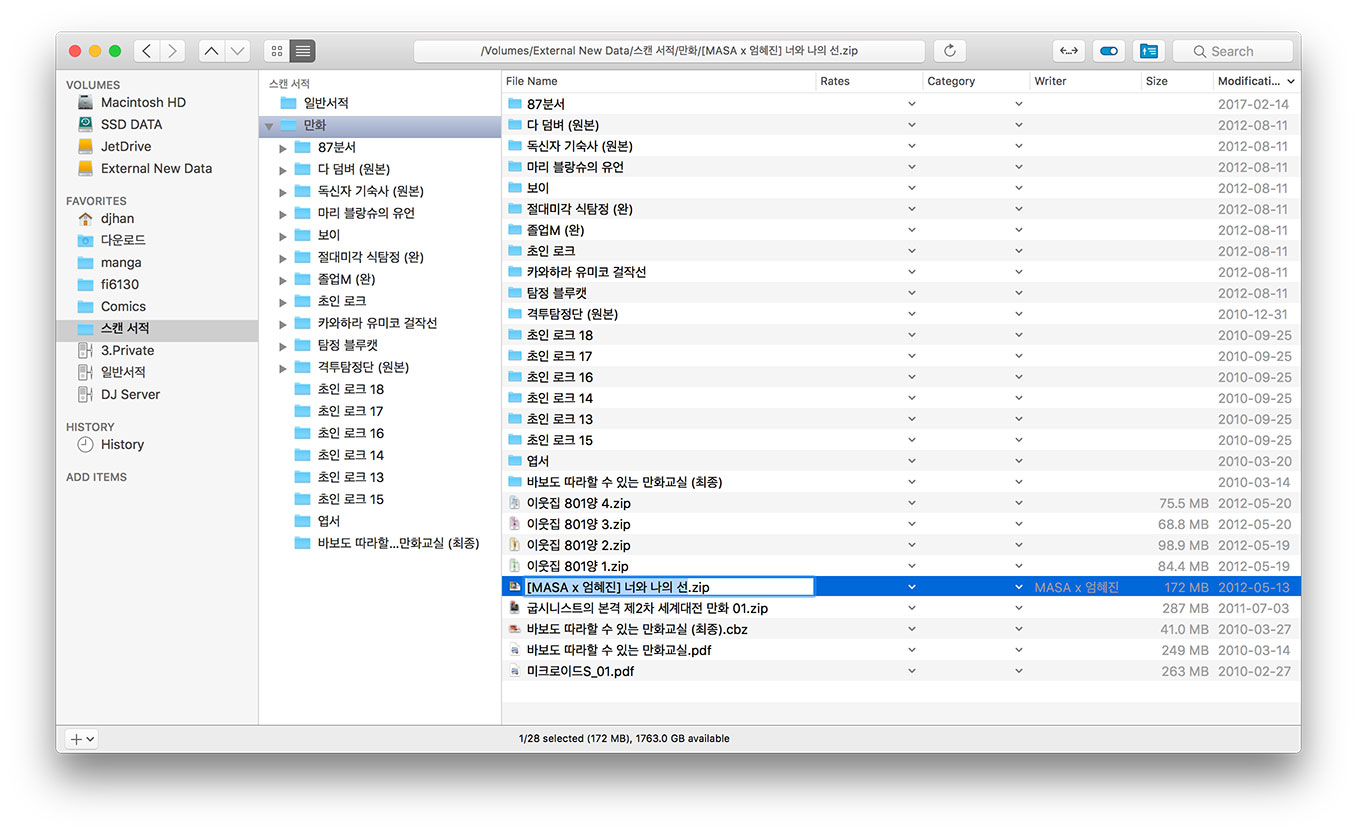Expand the 87분서 folder in the tree

click(284, 147)
